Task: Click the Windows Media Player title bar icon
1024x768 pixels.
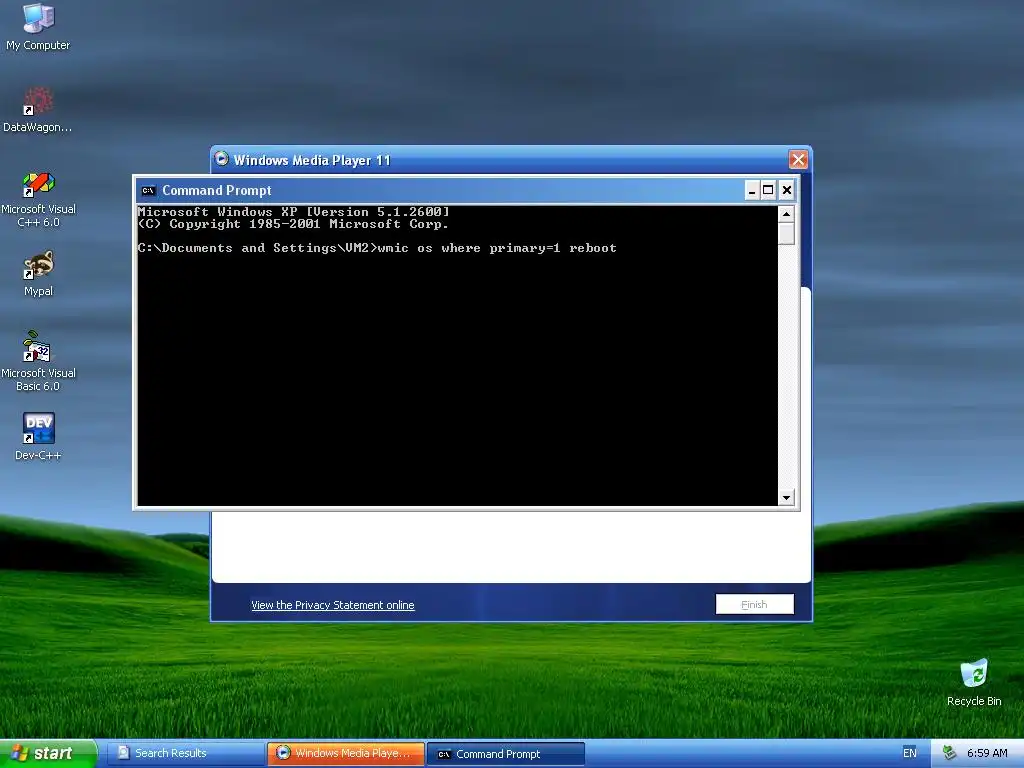Action: click(x=221, y=159)
